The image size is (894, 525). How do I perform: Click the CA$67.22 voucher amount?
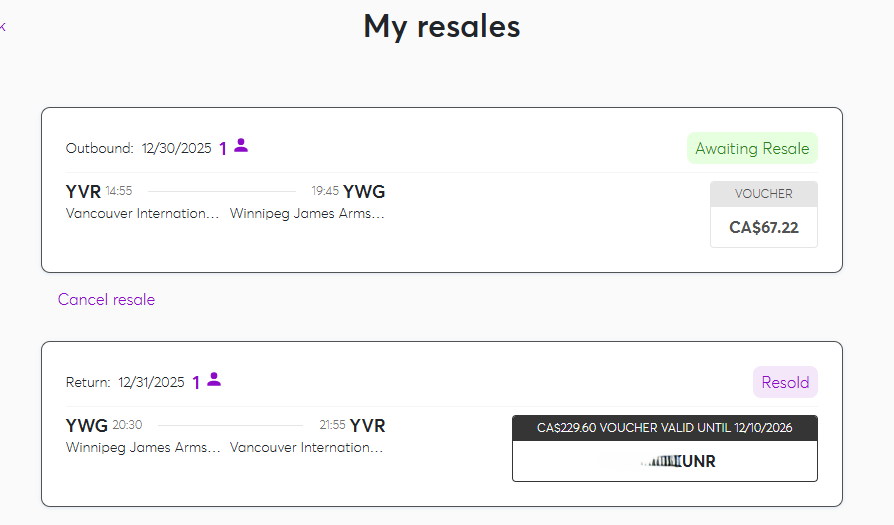click(763, 227)
